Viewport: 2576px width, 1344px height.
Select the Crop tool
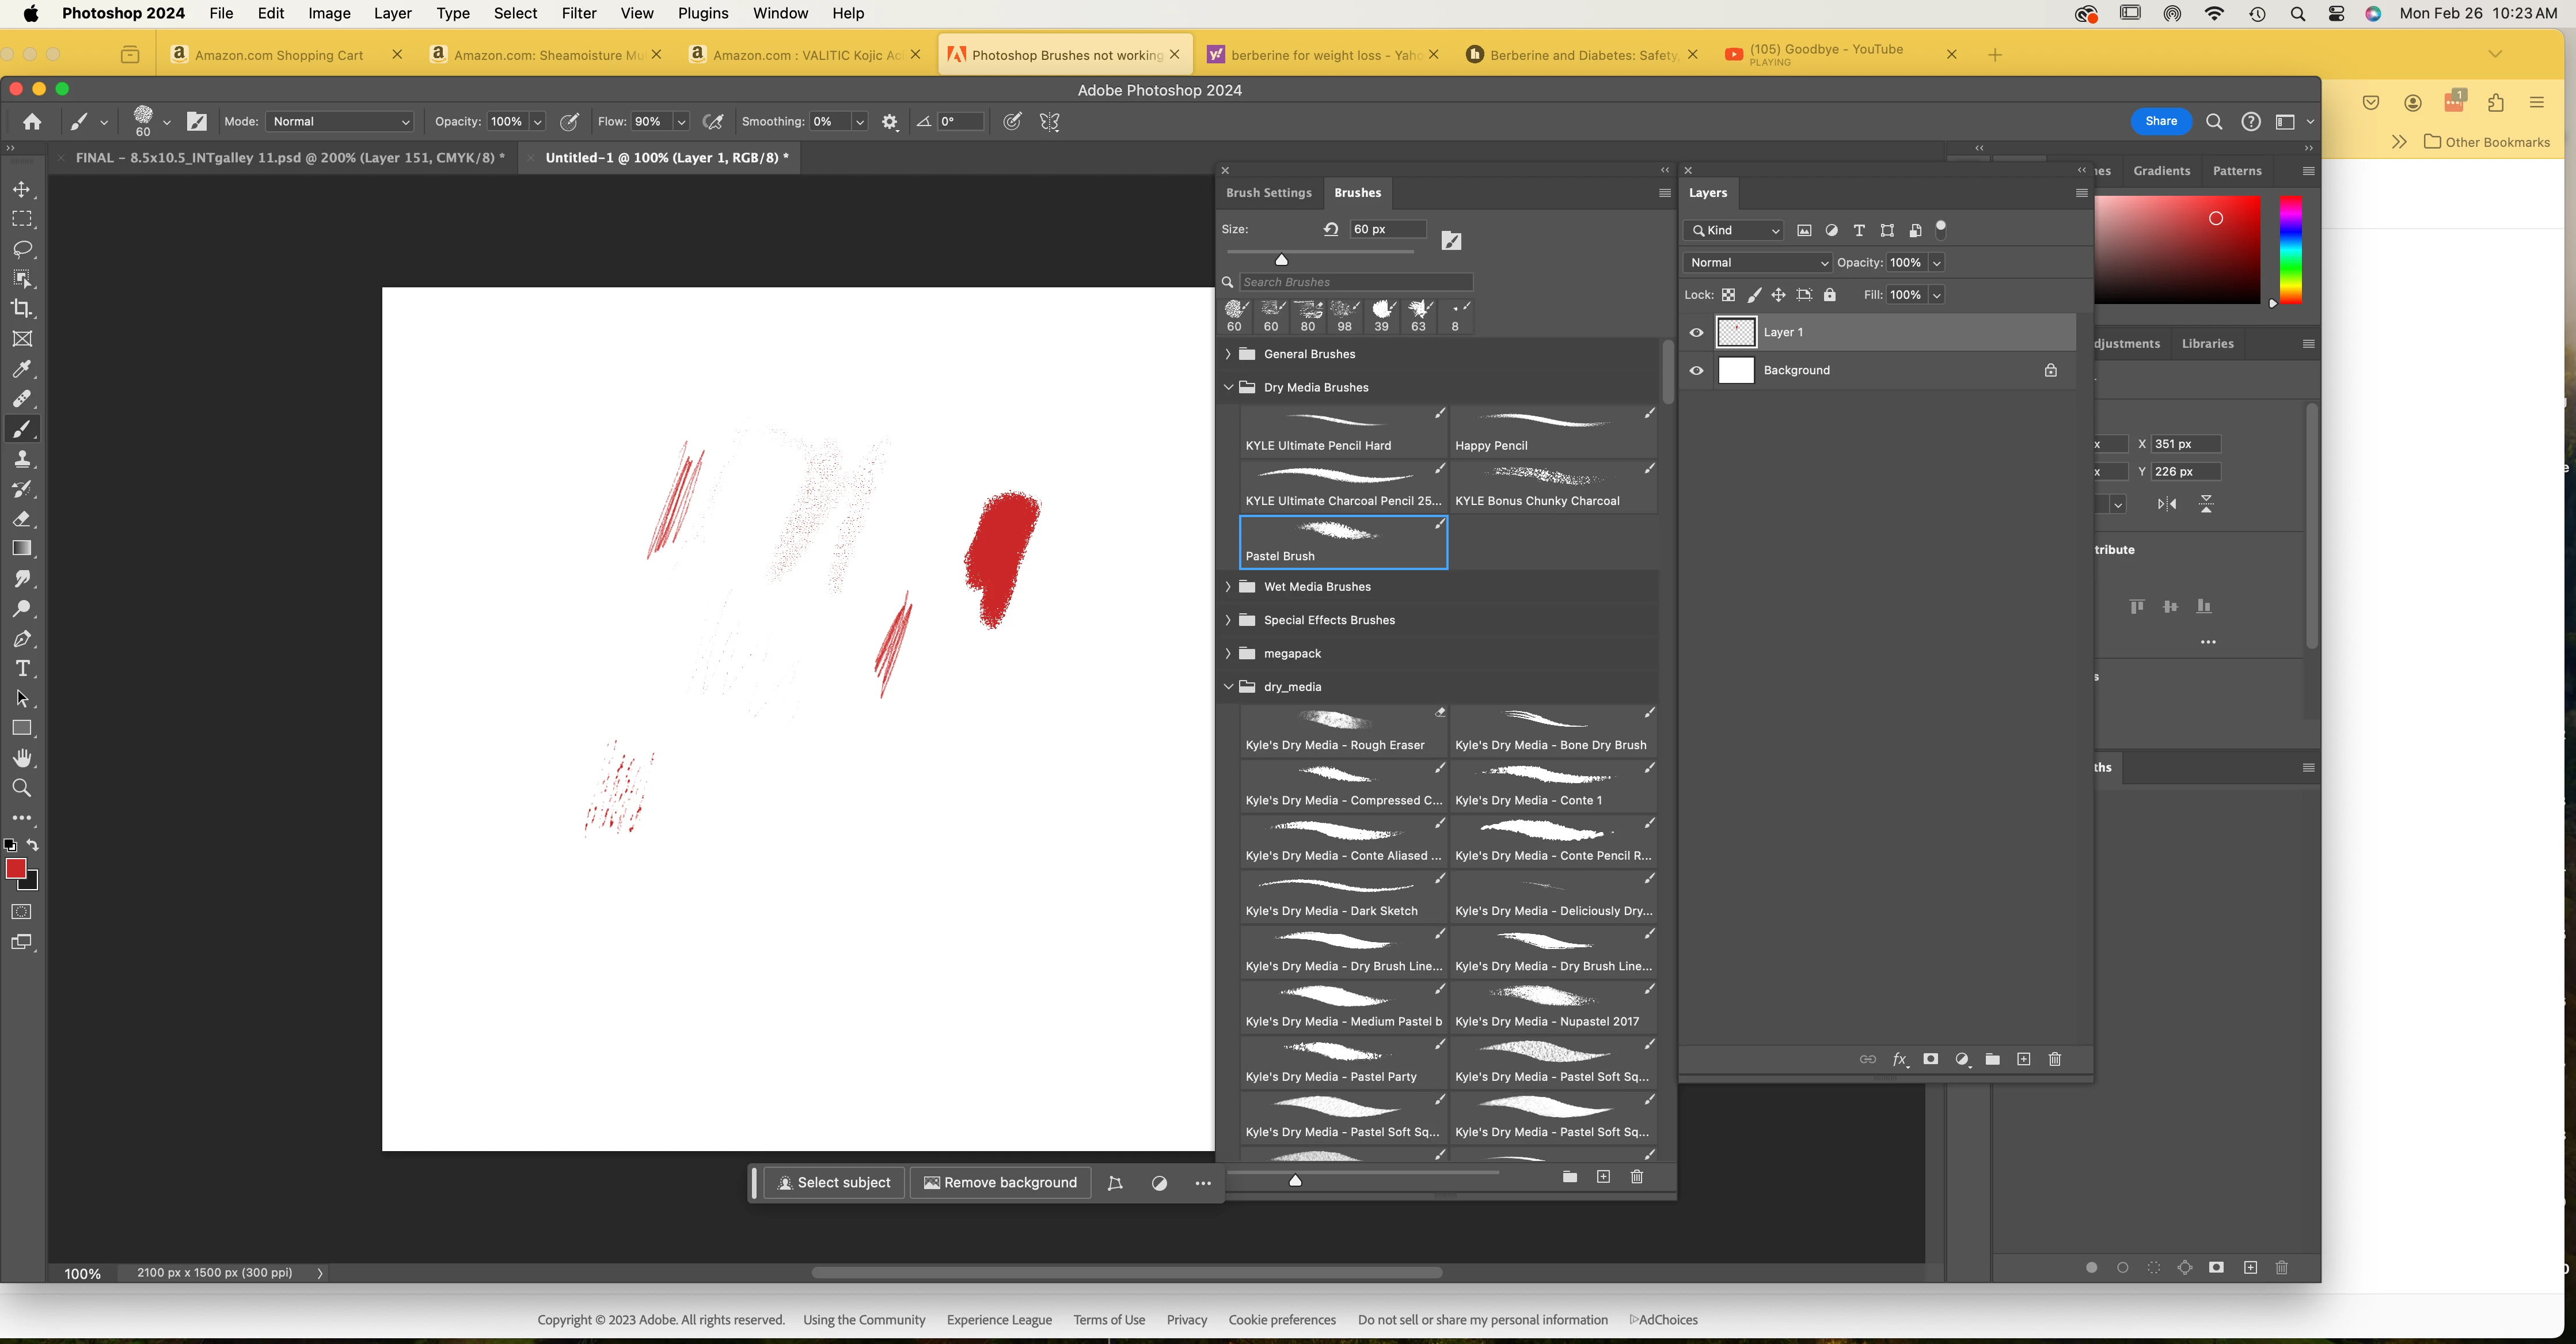pos(22,309)
